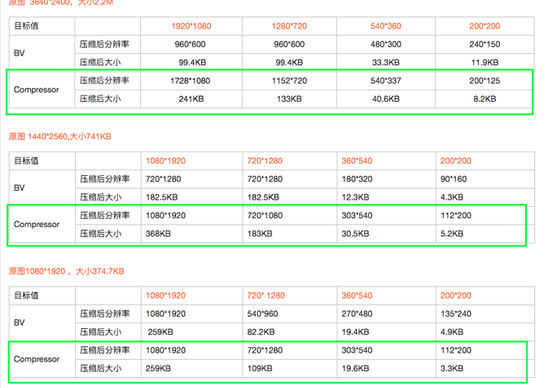Image resolution: width=548 pixels, height=388 pixels.
Task: Click 960*600 under the 1280*720 column
Action: tap(289, 44)
